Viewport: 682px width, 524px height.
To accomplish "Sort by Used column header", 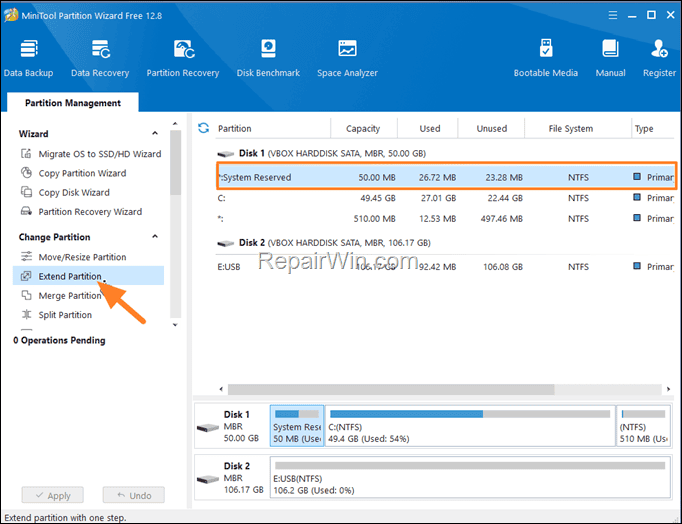I will click(x=430, y=128).
